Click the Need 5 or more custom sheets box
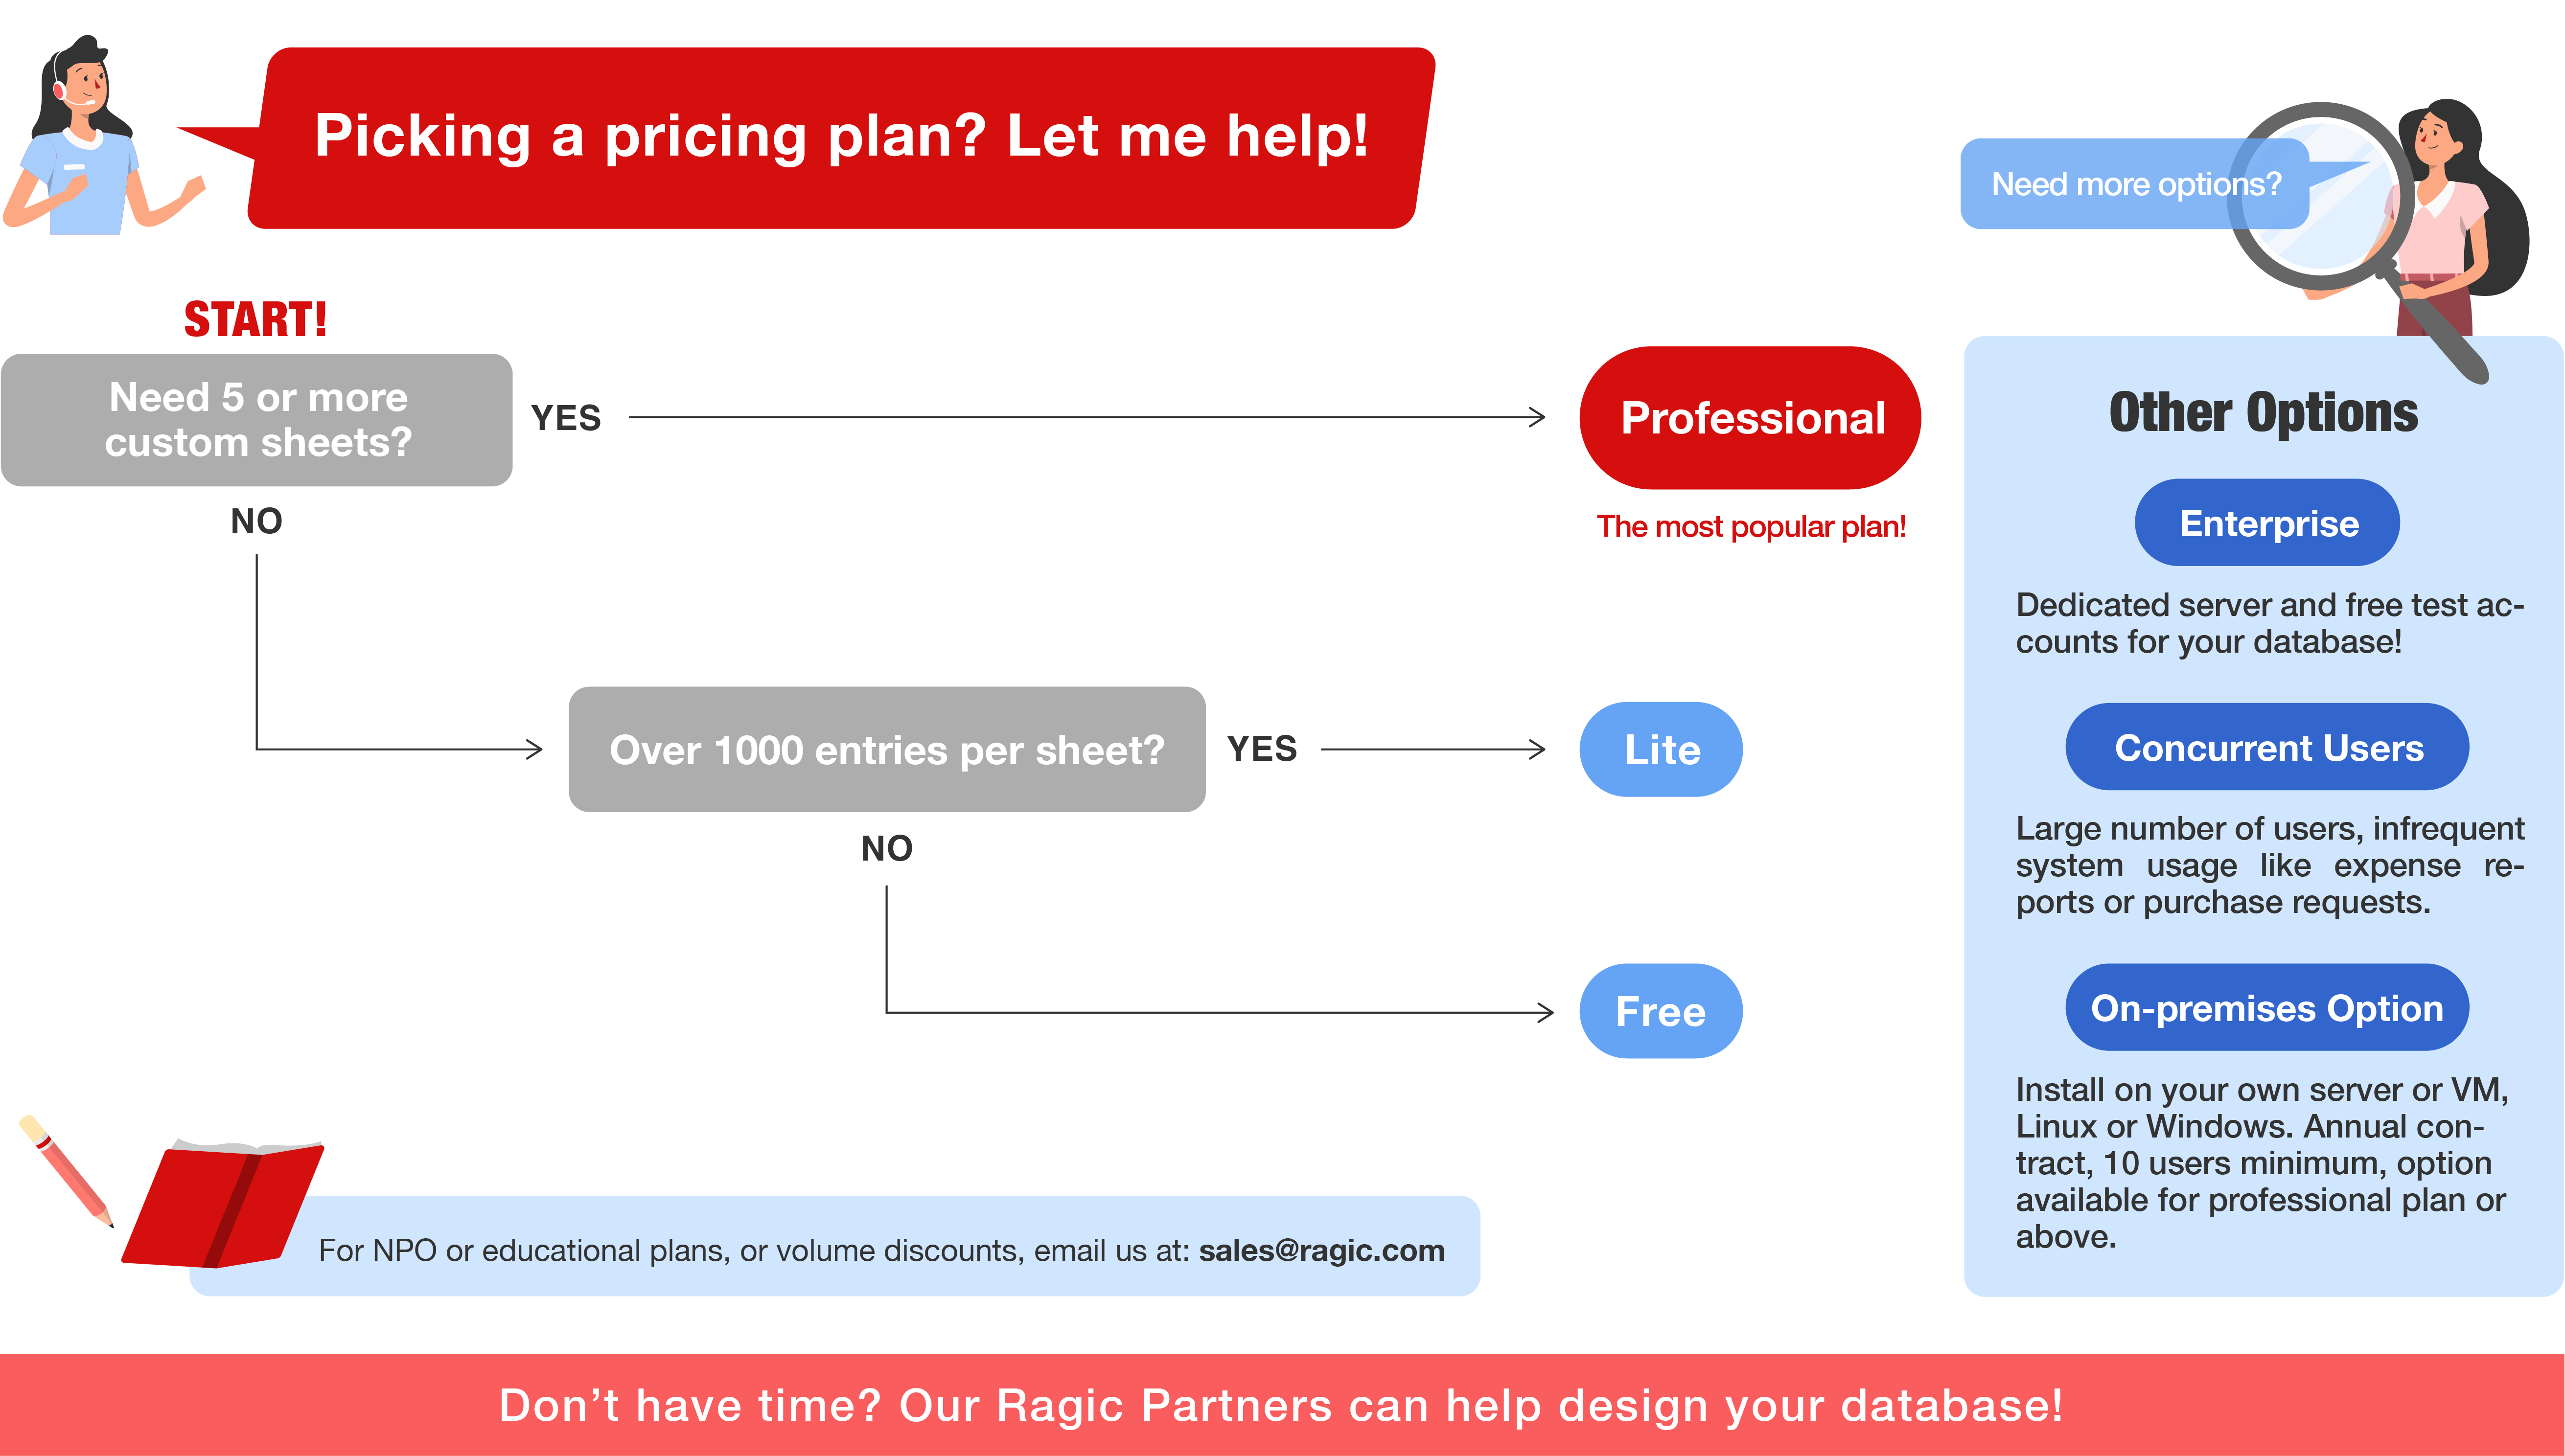Screen dimensions: 2565x1456 pos(257,420)
